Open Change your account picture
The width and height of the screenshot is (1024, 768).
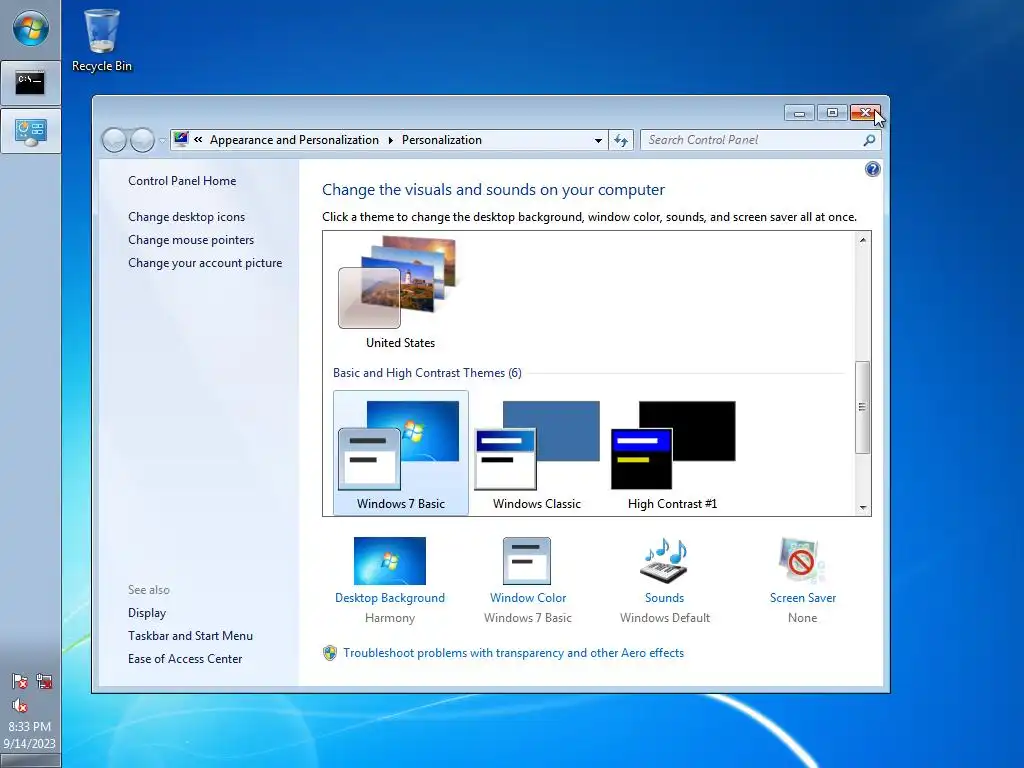[x=205, y=263]
